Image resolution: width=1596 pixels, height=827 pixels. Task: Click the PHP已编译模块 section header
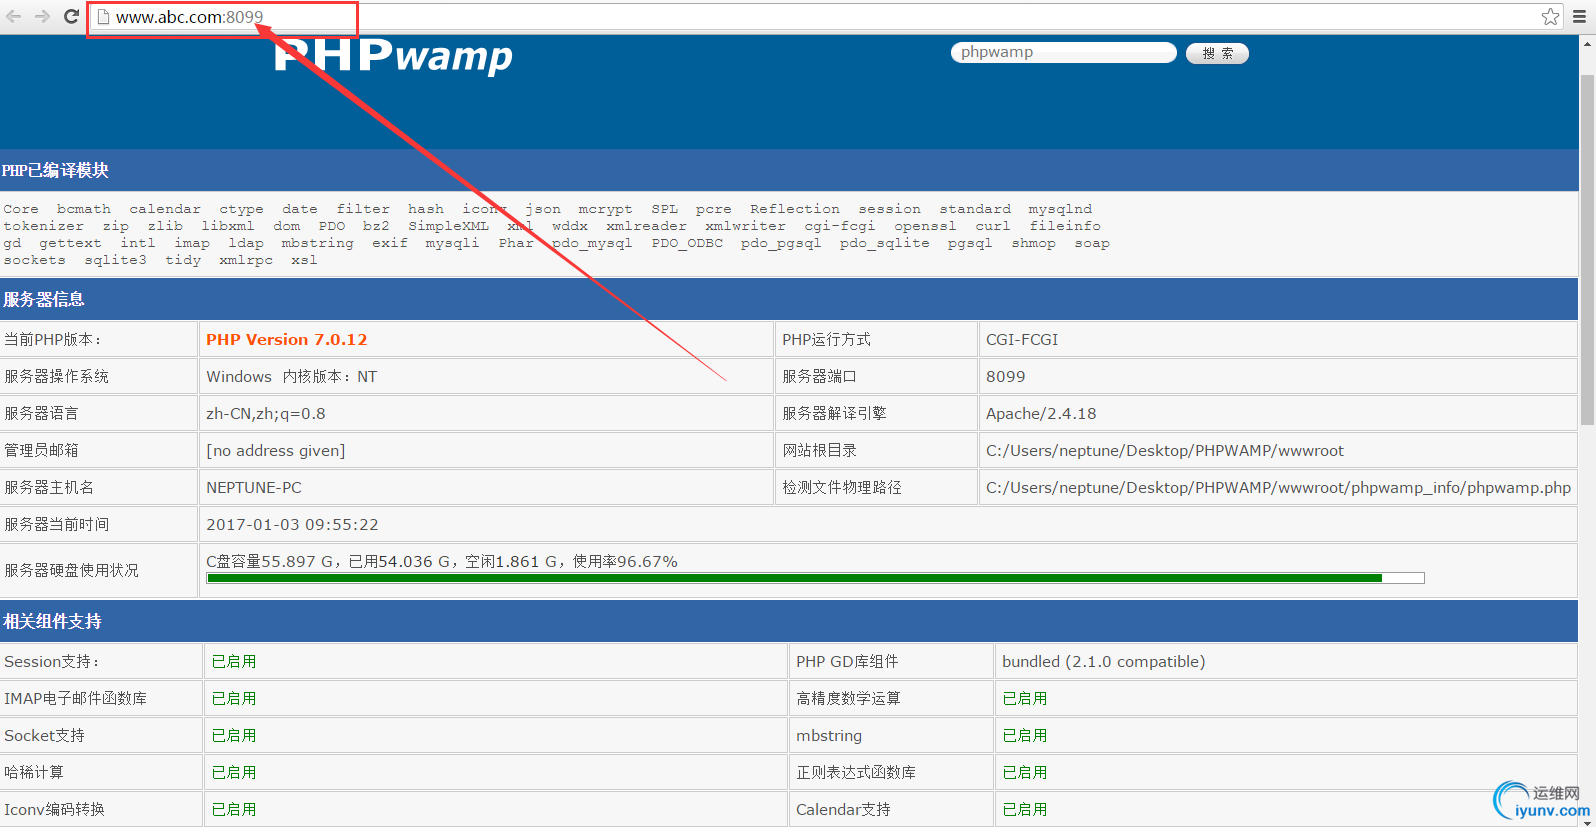pyautogui.click(x=789, y=170)
